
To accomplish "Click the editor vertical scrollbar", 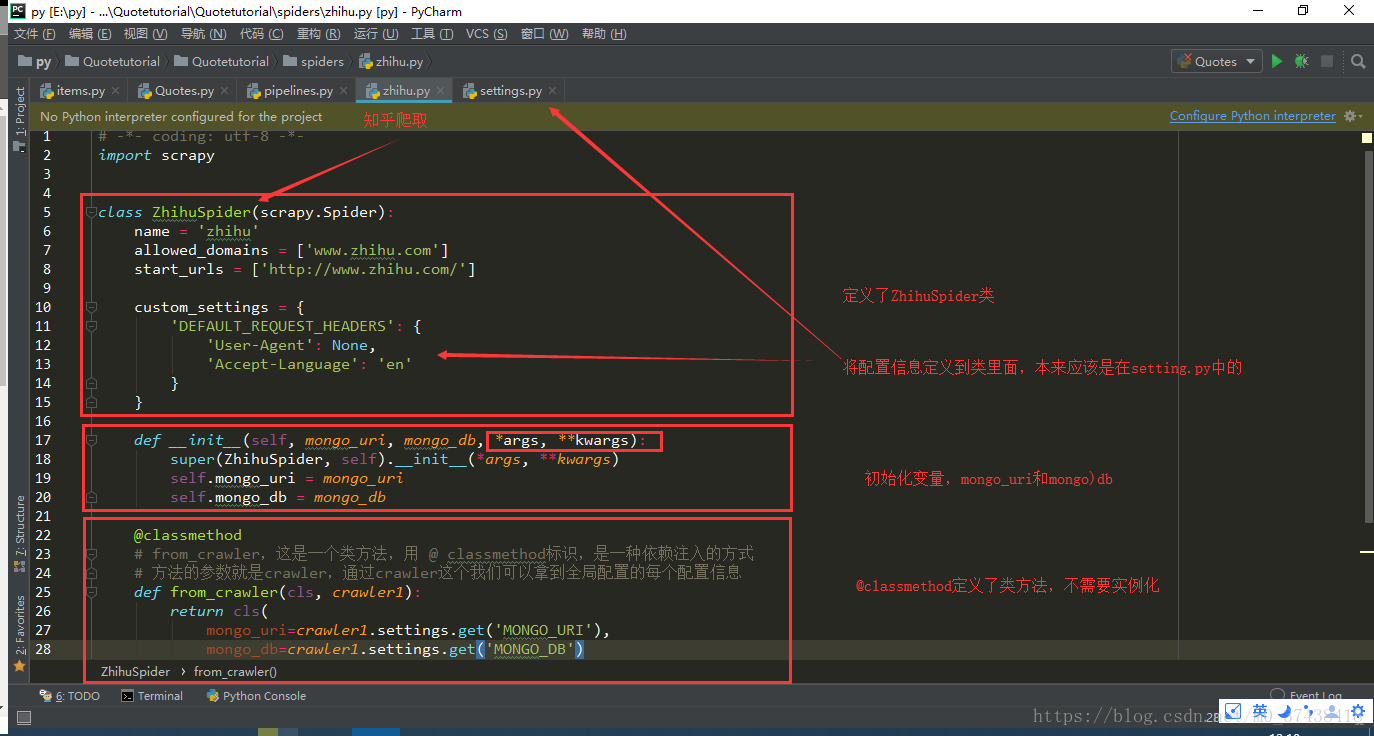I will click(1367, 335).
